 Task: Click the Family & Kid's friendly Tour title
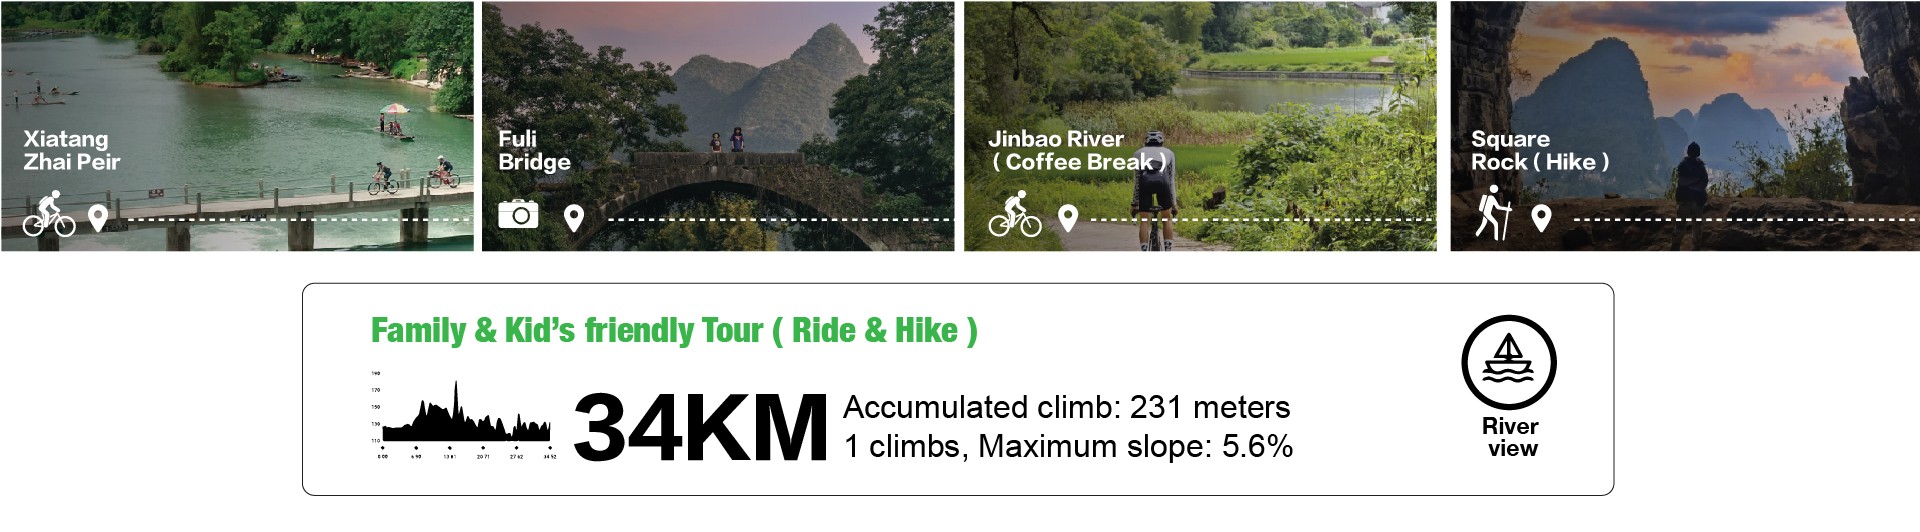point(674,331)
